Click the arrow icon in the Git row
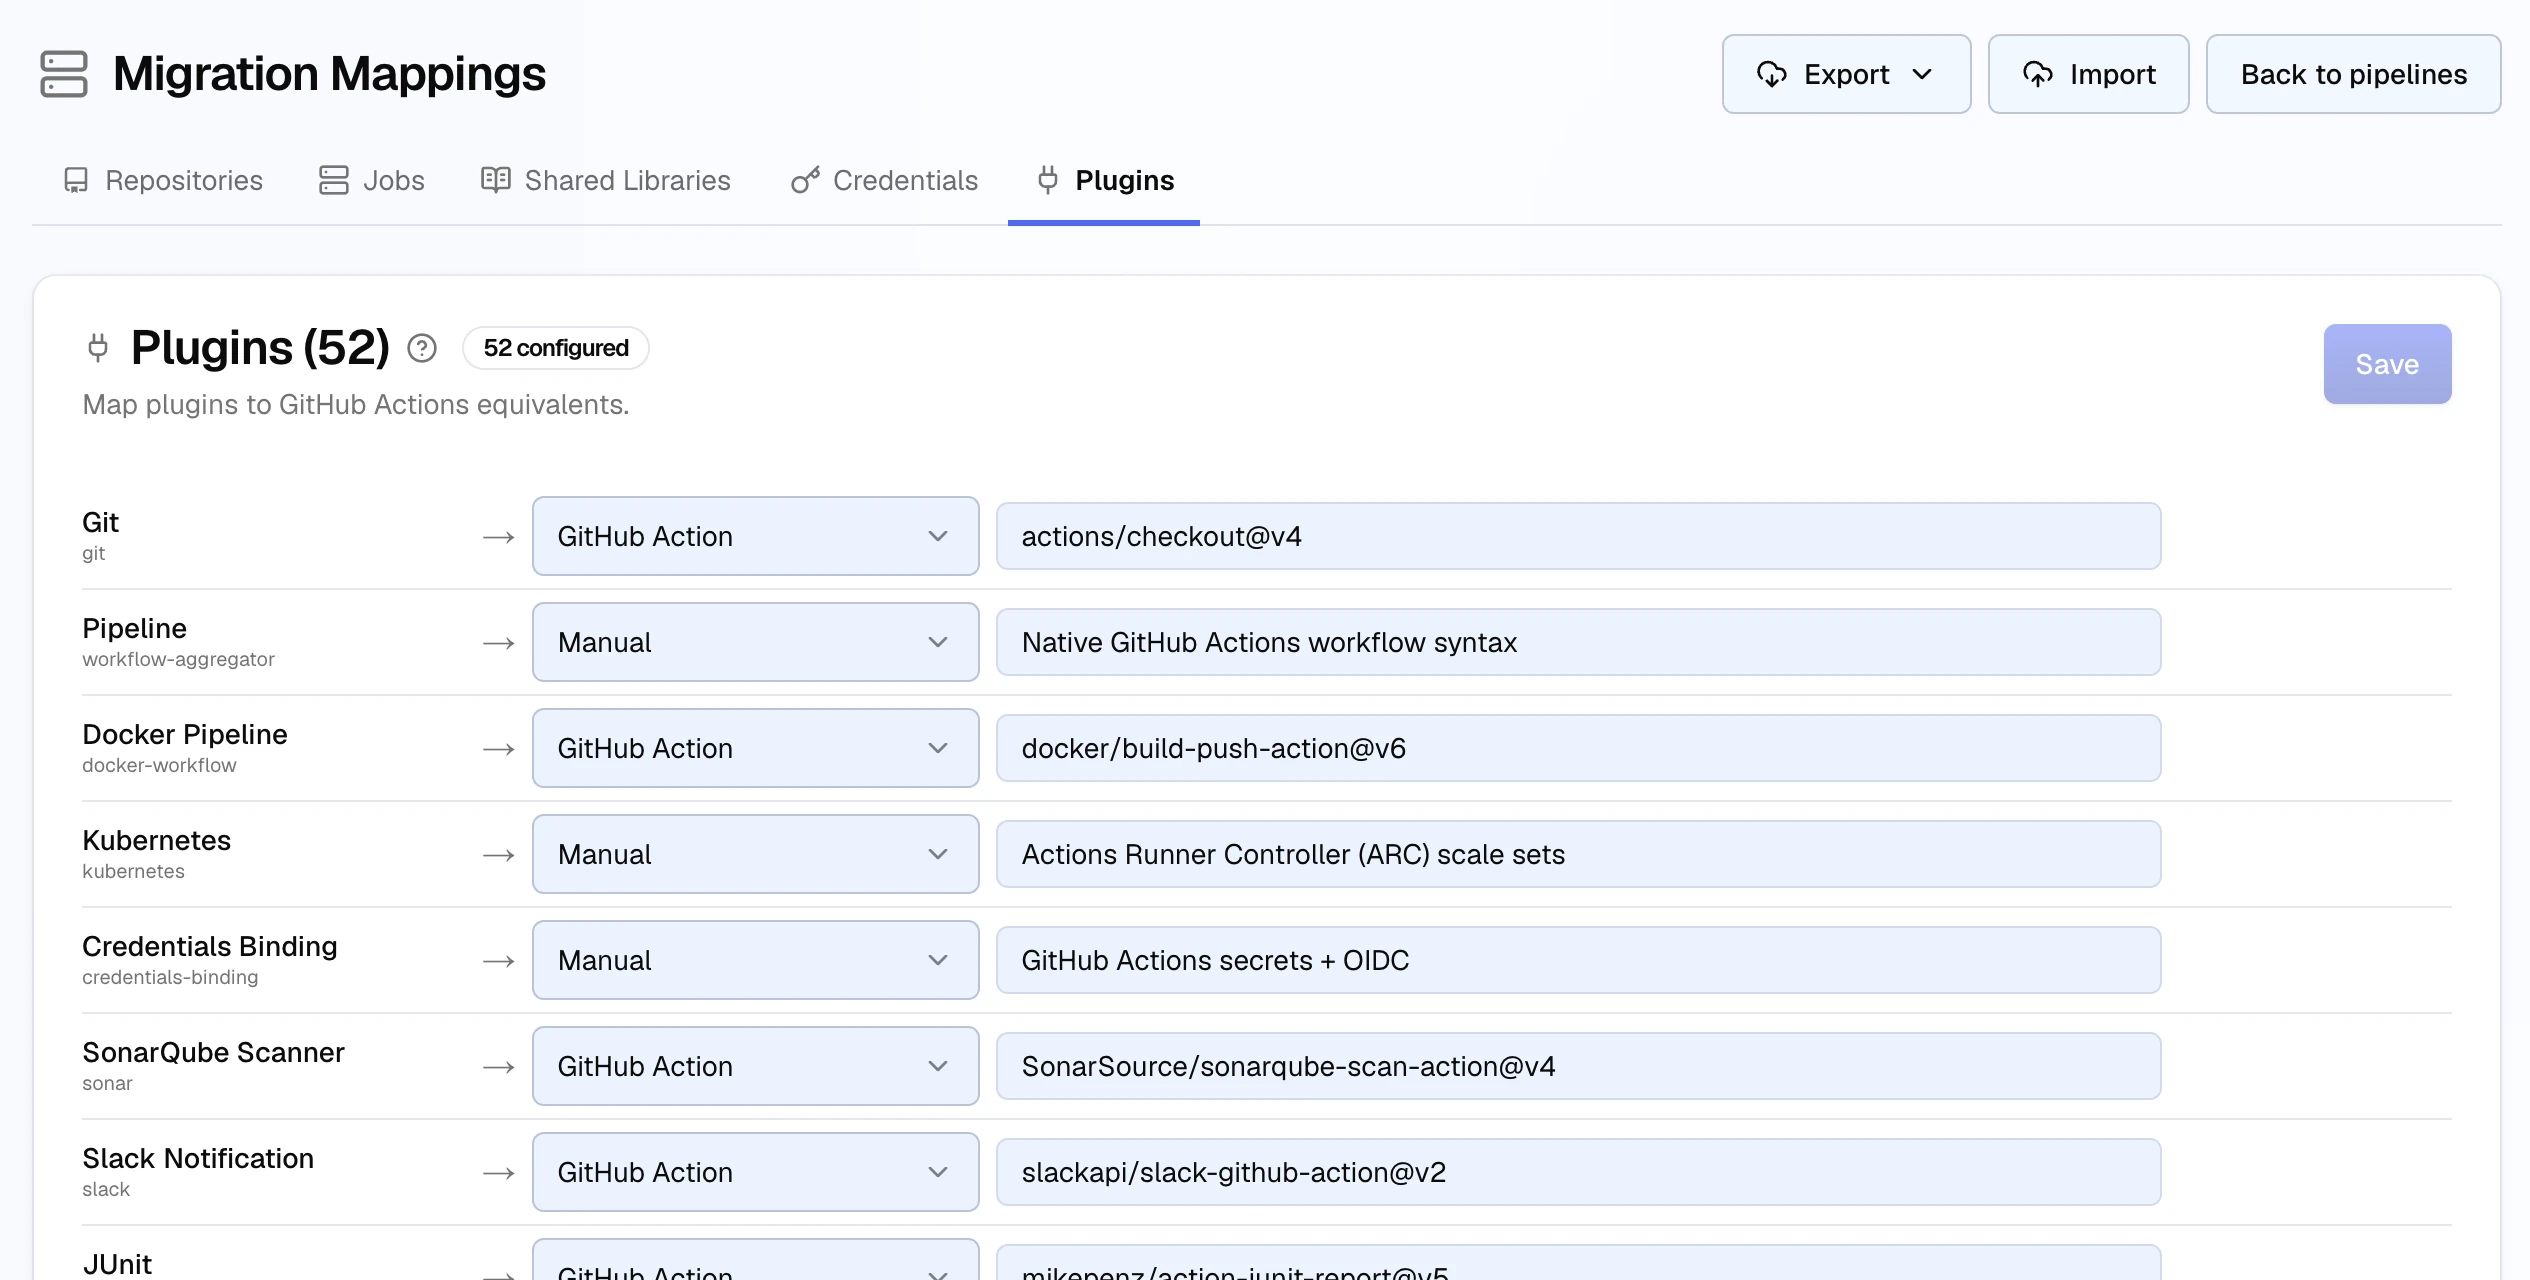 [x=498, y=537]
